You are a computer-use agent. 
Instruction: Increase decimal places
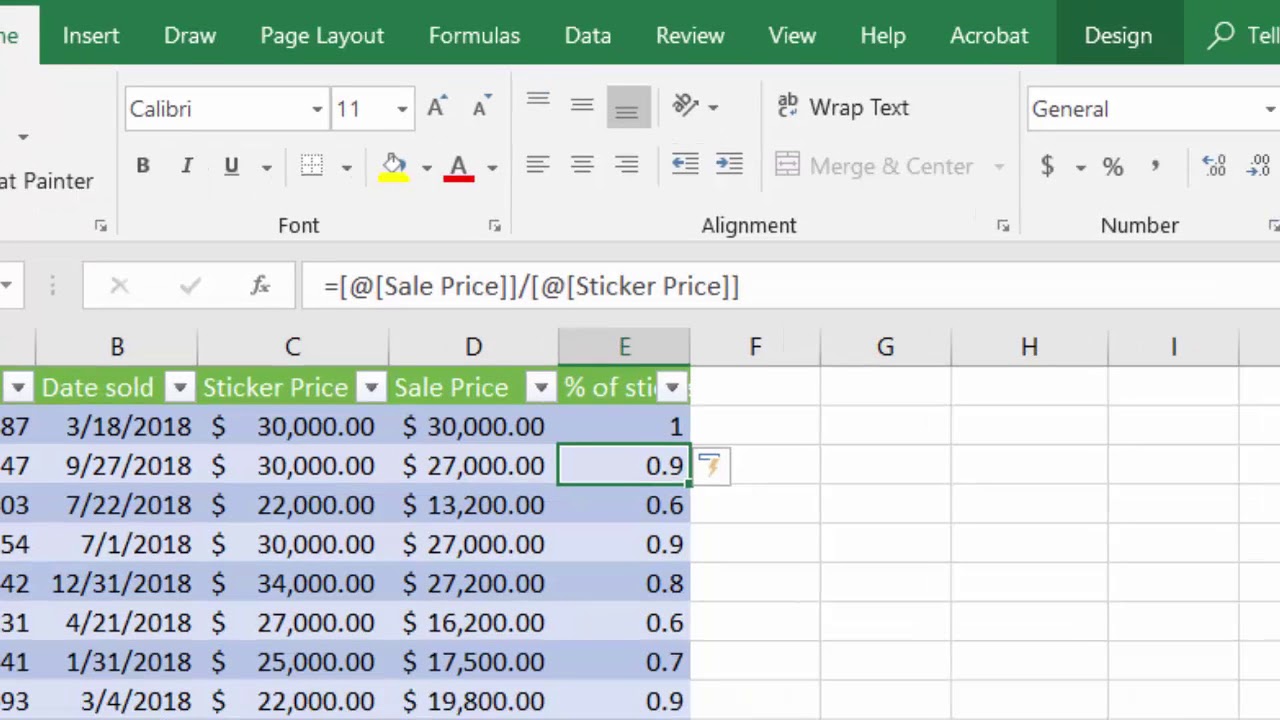(x=1215, y=166)
